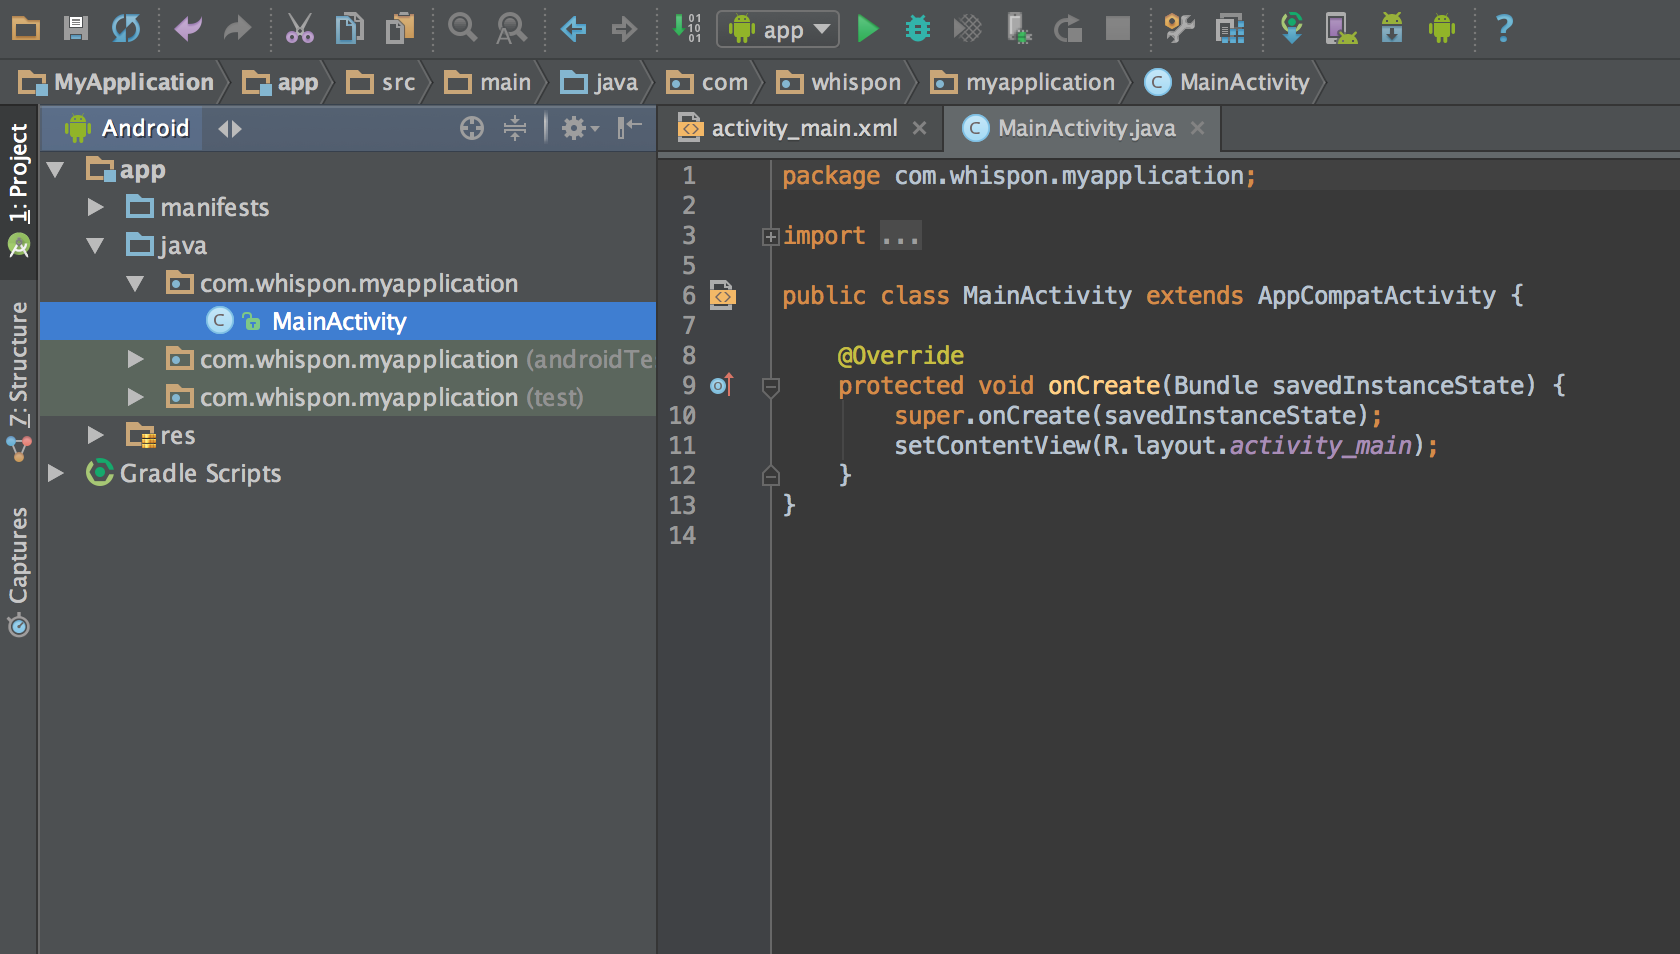
Task: Click the Hide Project panel icon
Action: tap(629, 127)
